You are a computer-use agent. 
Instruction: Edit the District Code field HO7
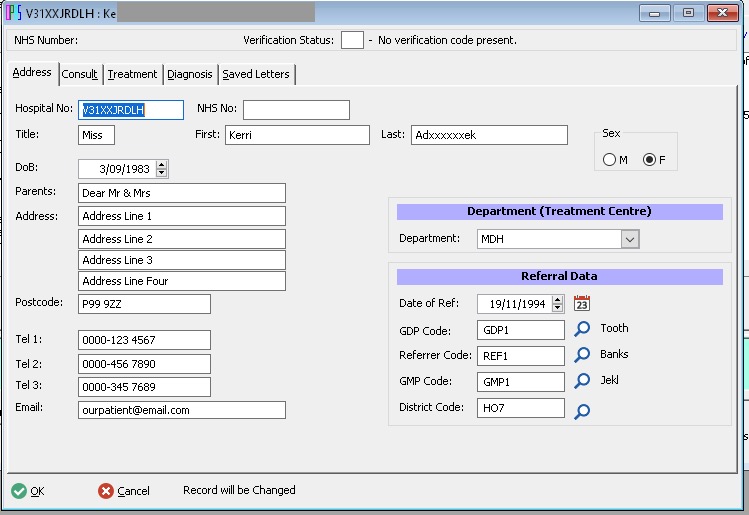click(521, 408)
